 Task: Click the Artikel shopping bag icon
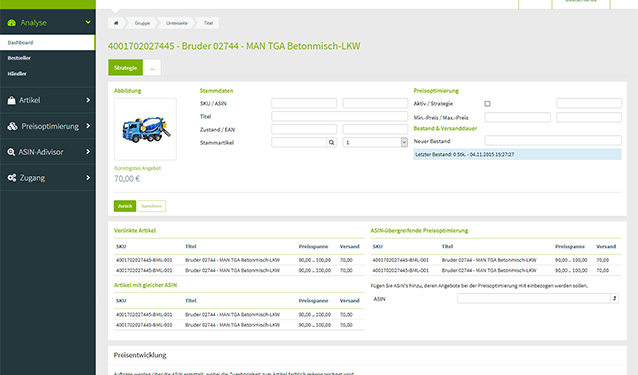pos(11,100)
